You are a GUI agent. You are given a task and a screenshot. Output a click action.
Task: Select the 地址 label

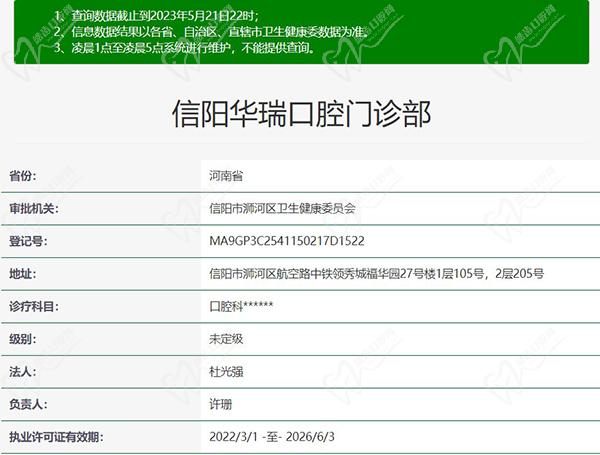tap(23, 274)
